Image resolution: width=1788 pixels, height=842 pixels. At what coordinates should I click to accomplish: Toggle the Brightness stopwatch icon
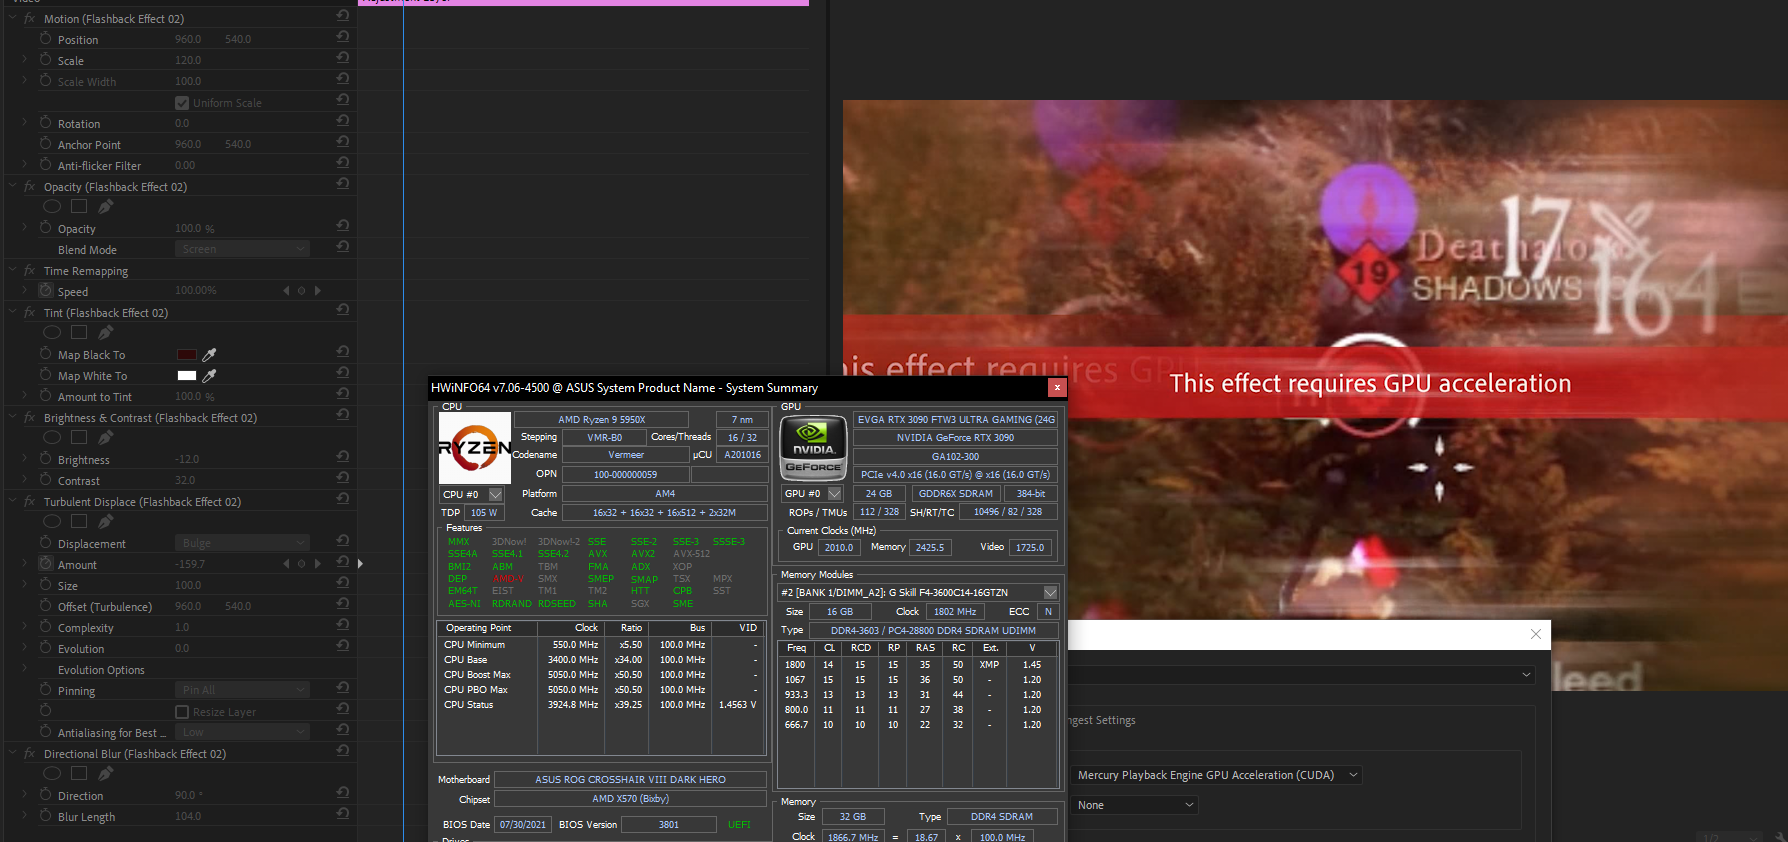coord(46,458)
